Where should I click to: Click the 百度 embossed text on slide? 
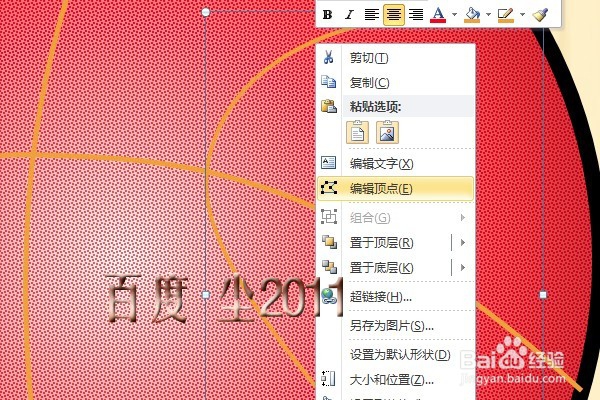point(146,299)
